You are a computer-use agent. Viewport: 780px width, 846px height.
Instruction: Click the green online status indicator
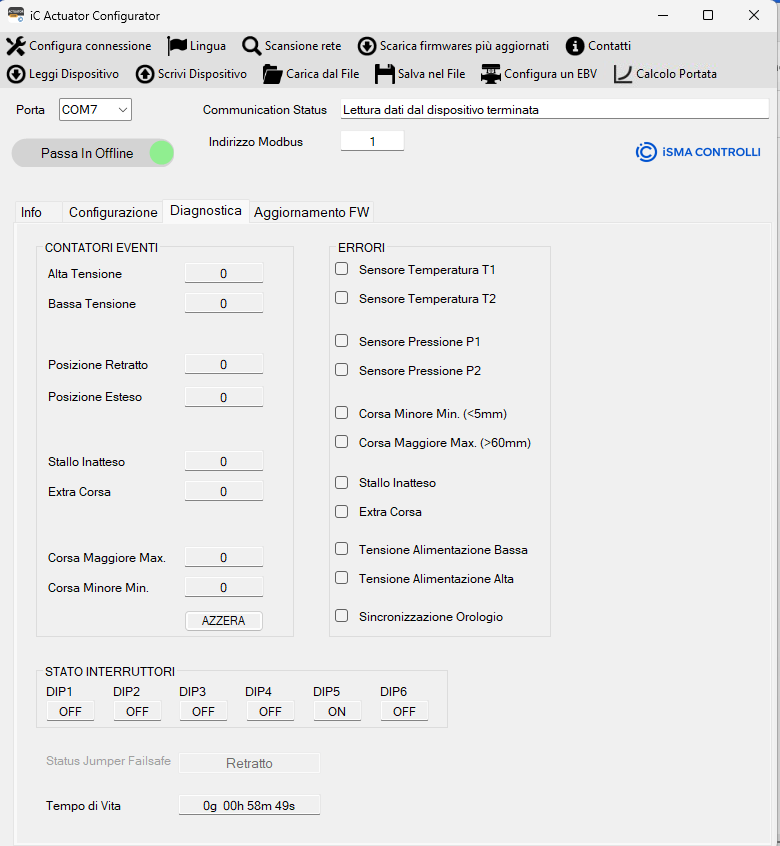tap(161, 153)
